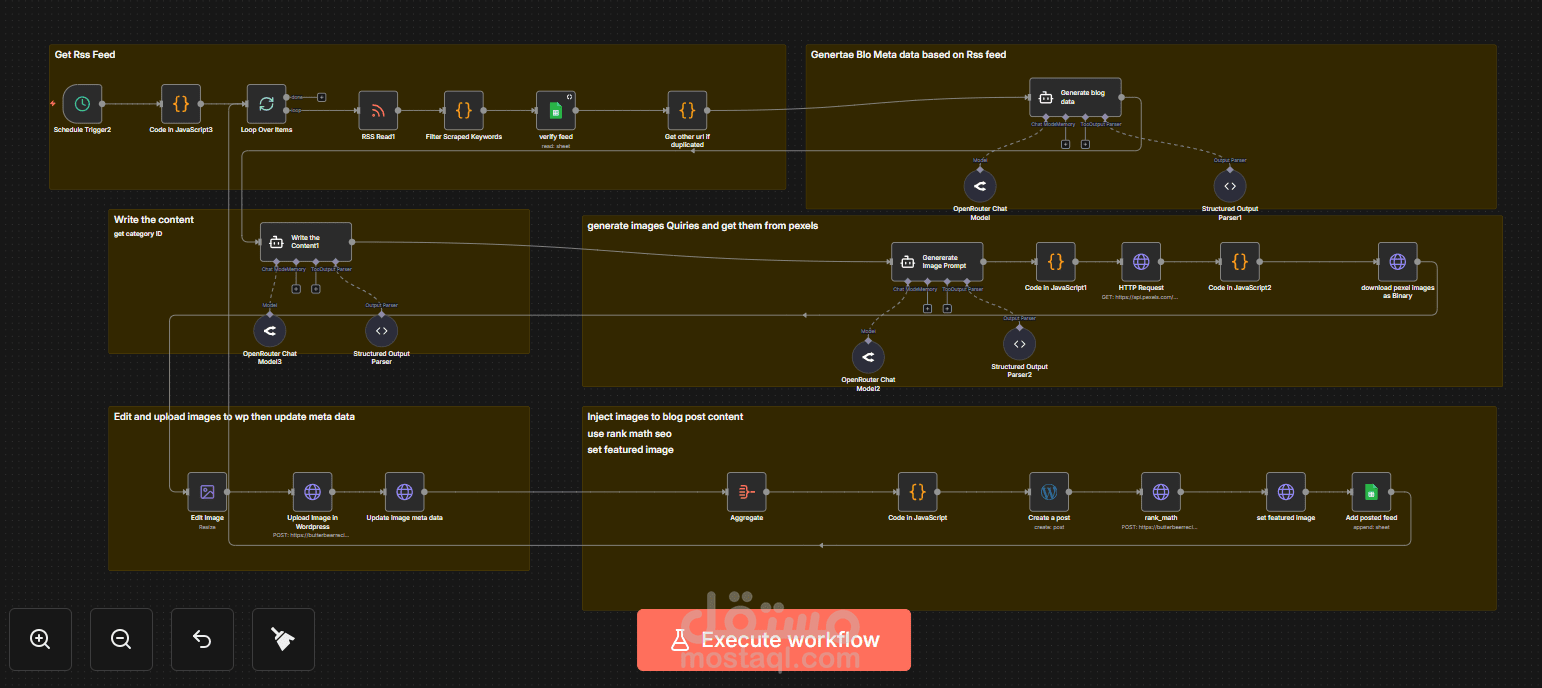This screenshot has width=1542, height=688.
Task: Open the Upload Image in Wordpress node
Action: pos(312,492)
